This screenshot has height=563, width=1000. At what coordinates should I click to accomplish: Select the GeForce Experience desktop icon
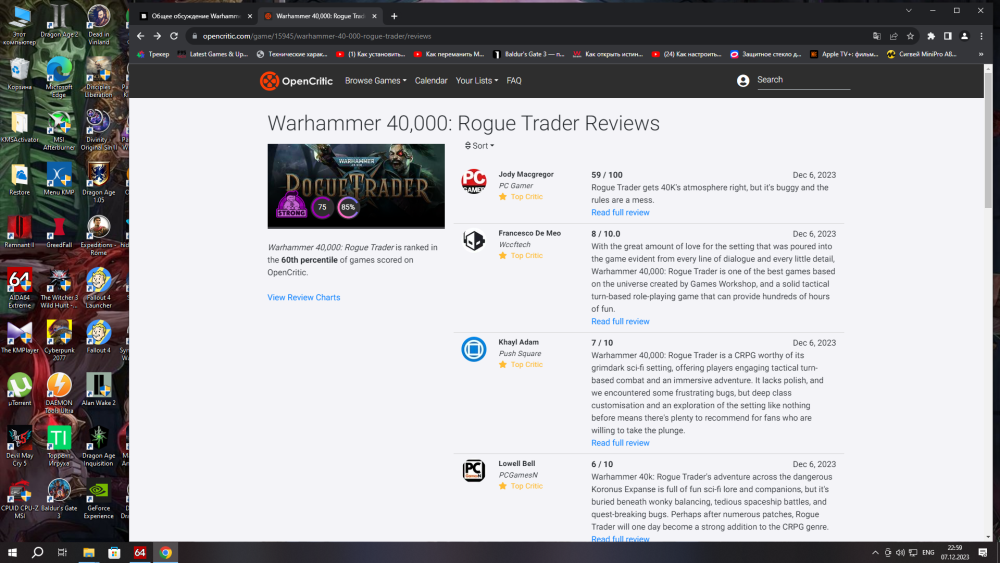tap(98, 499)
